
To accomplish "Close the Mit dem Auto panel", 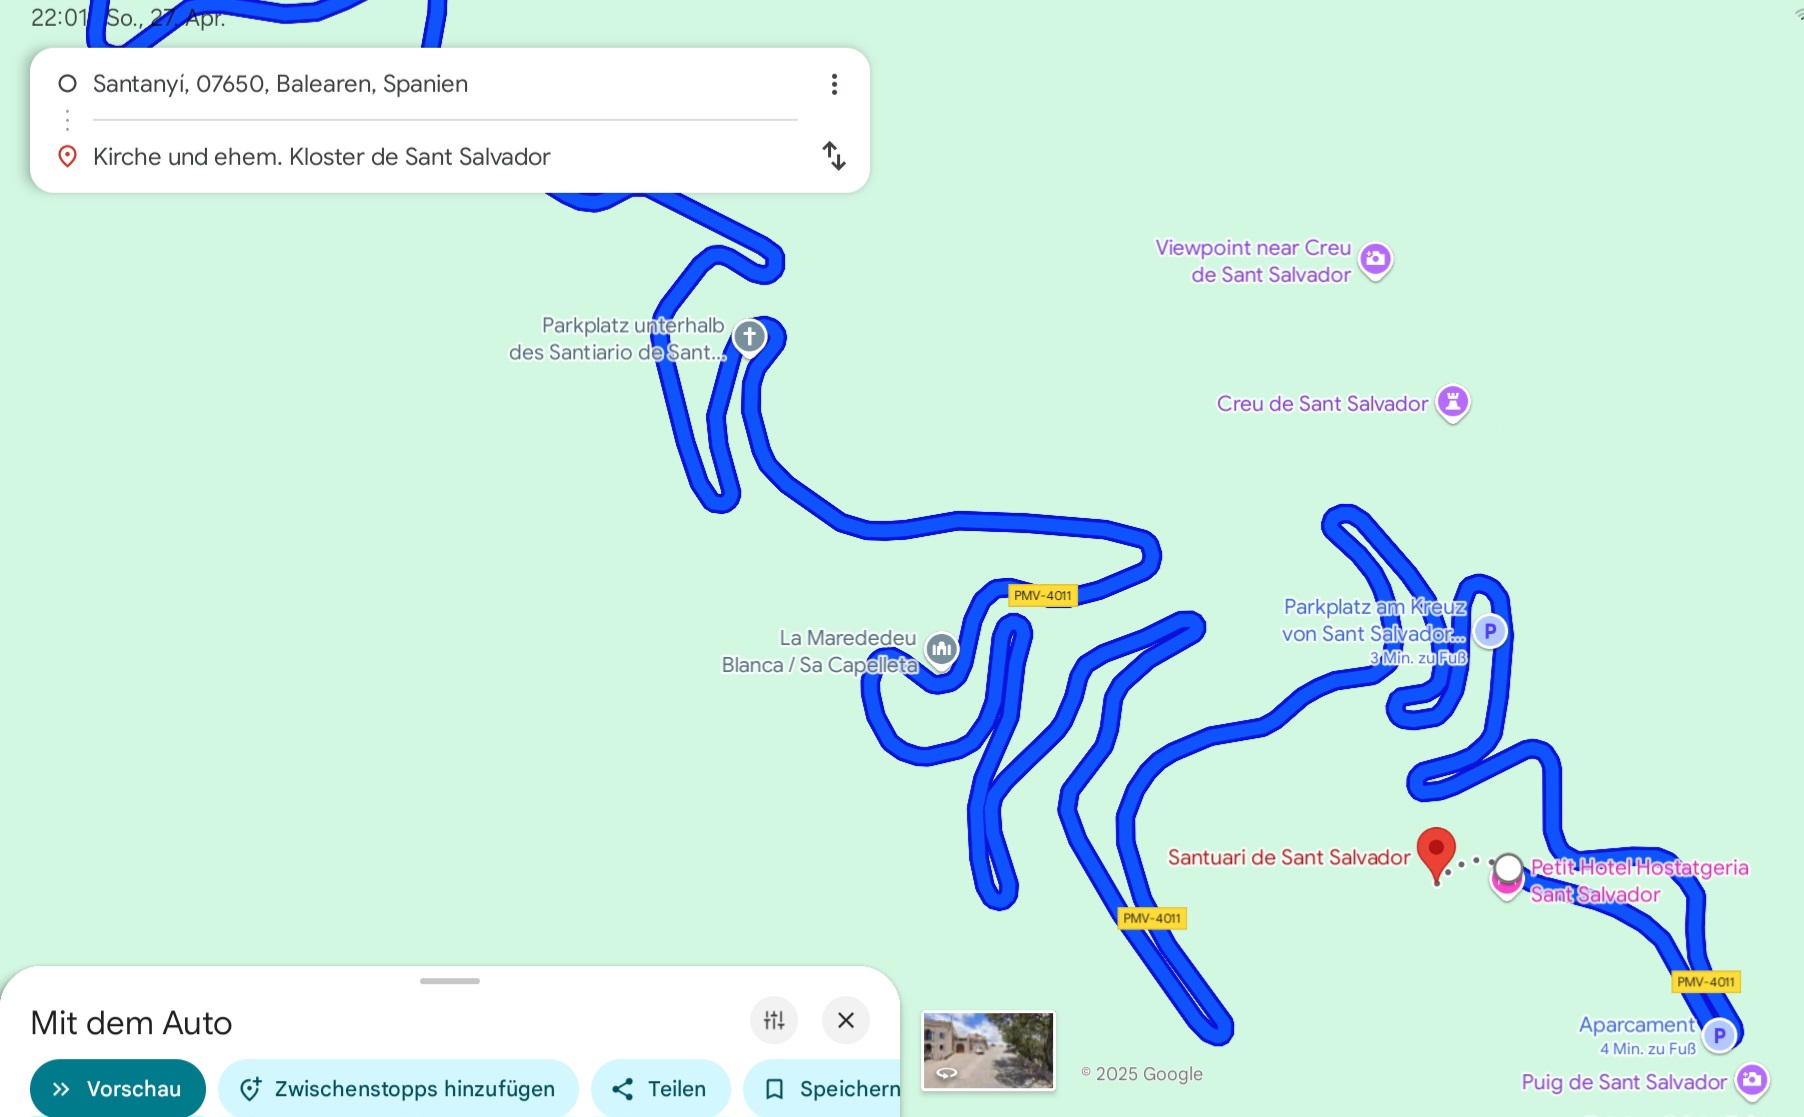I will pyautogui.click(x=846, y=1020).
